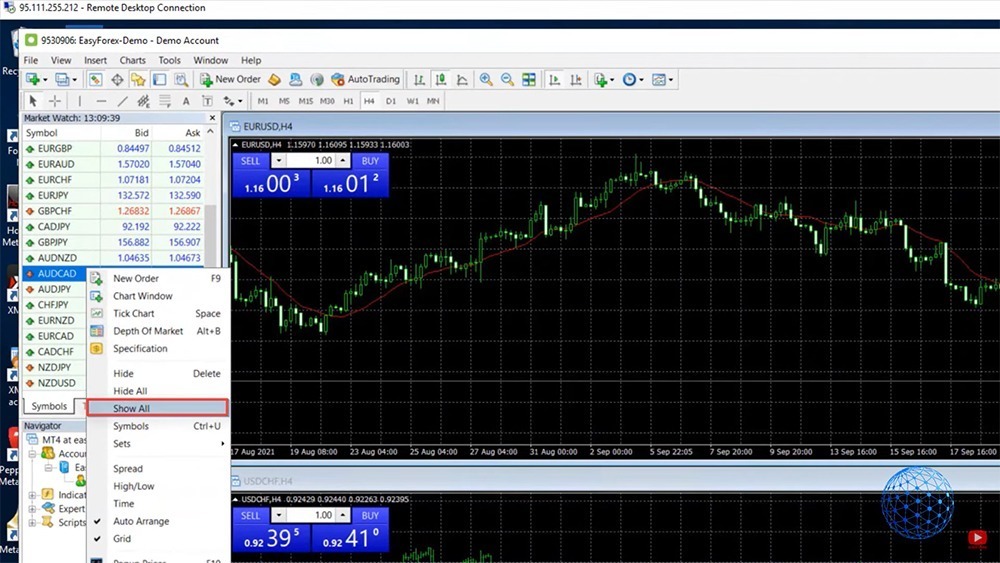Image resolution: width=1000 pixels, height=563 pixels.
Task: Switch chart to M1 timeframe
Action: click(x=263, y=101)
